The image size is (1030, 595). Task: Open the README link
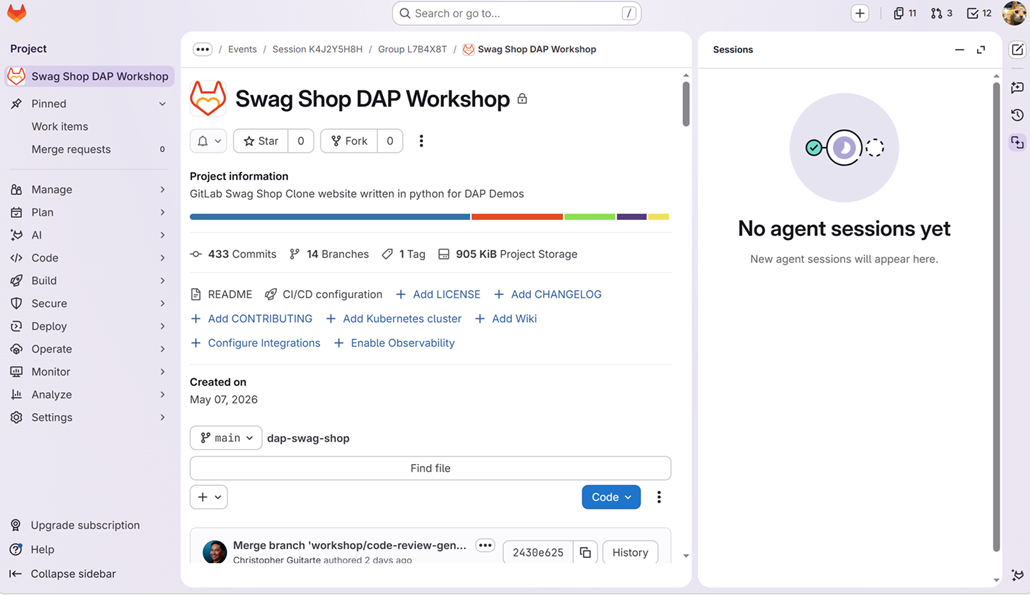coord(221,294)
